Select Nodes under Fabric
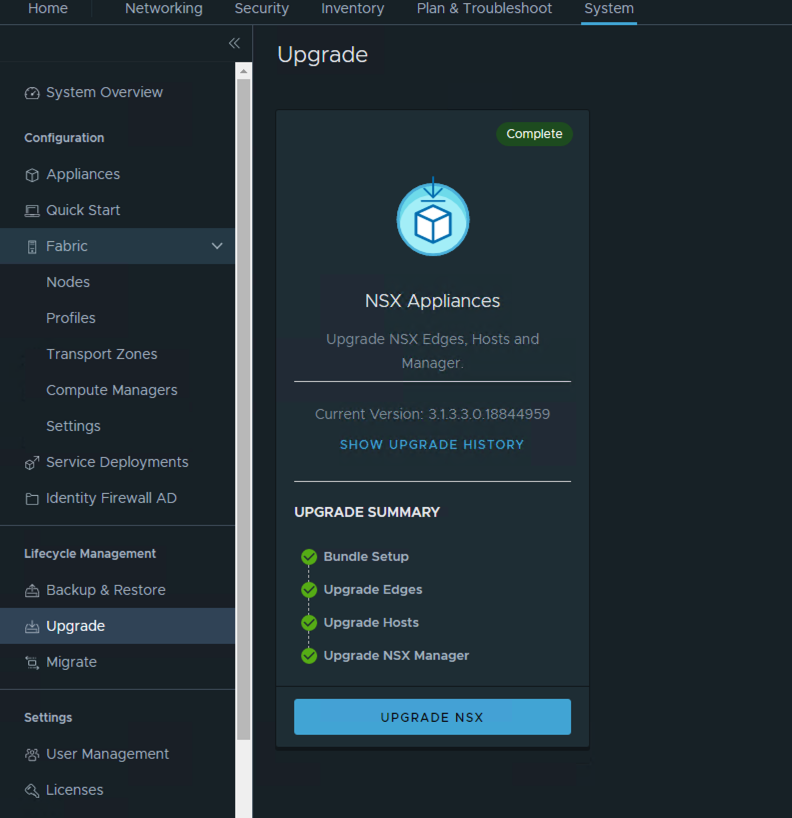792x818 pixels. [x=68, y=282]
